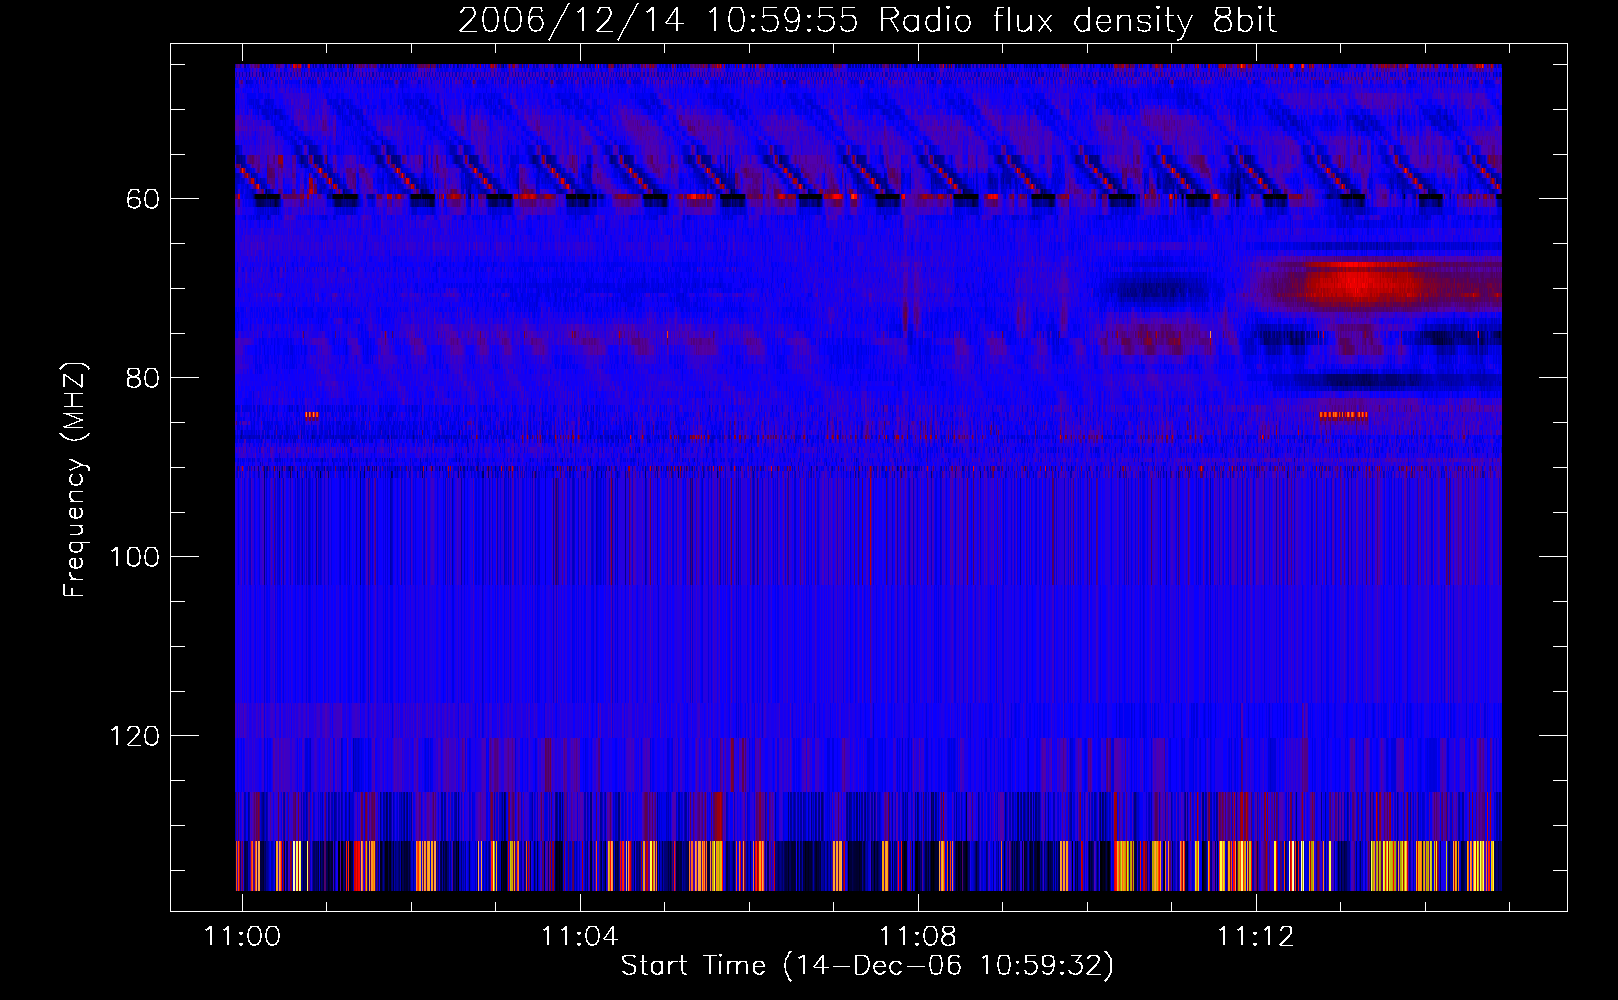Click the plot title '2006/12/14 10:59:55 Radio flux density 8bit'
Viewport: 1618px width, 1000px height.
[x=867, y=21]
